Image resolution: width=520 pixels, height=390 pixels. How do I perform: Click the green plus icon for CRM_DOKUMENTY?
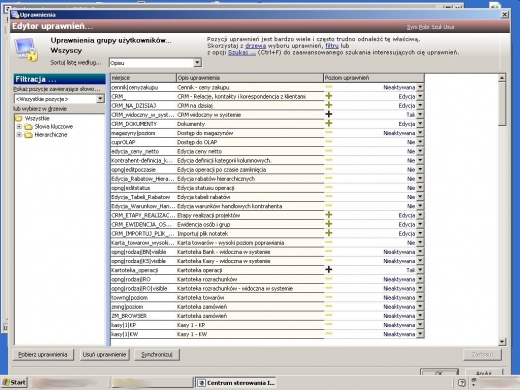point(329,123)
